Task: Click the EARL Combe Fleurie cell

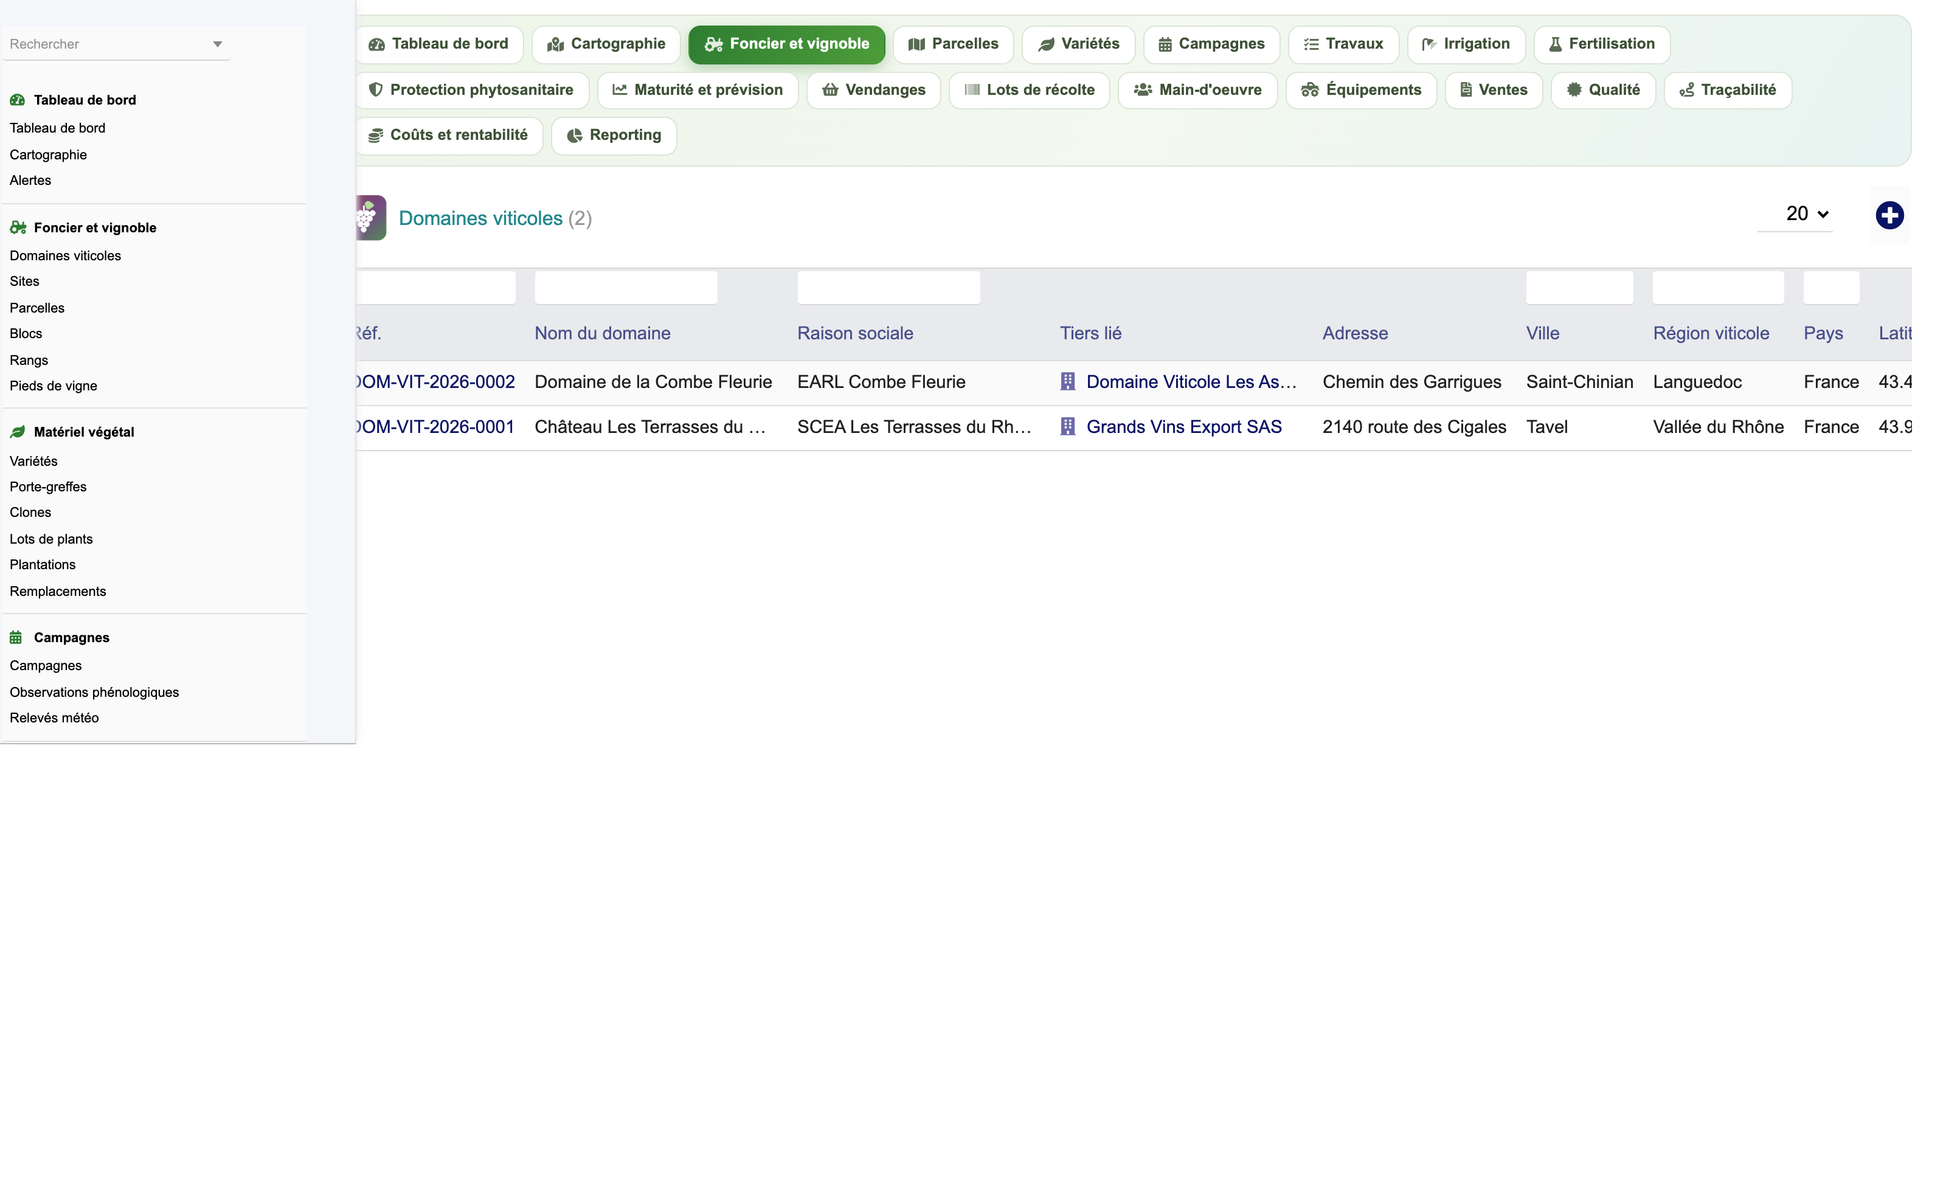Action: click(x=881, y=382)
